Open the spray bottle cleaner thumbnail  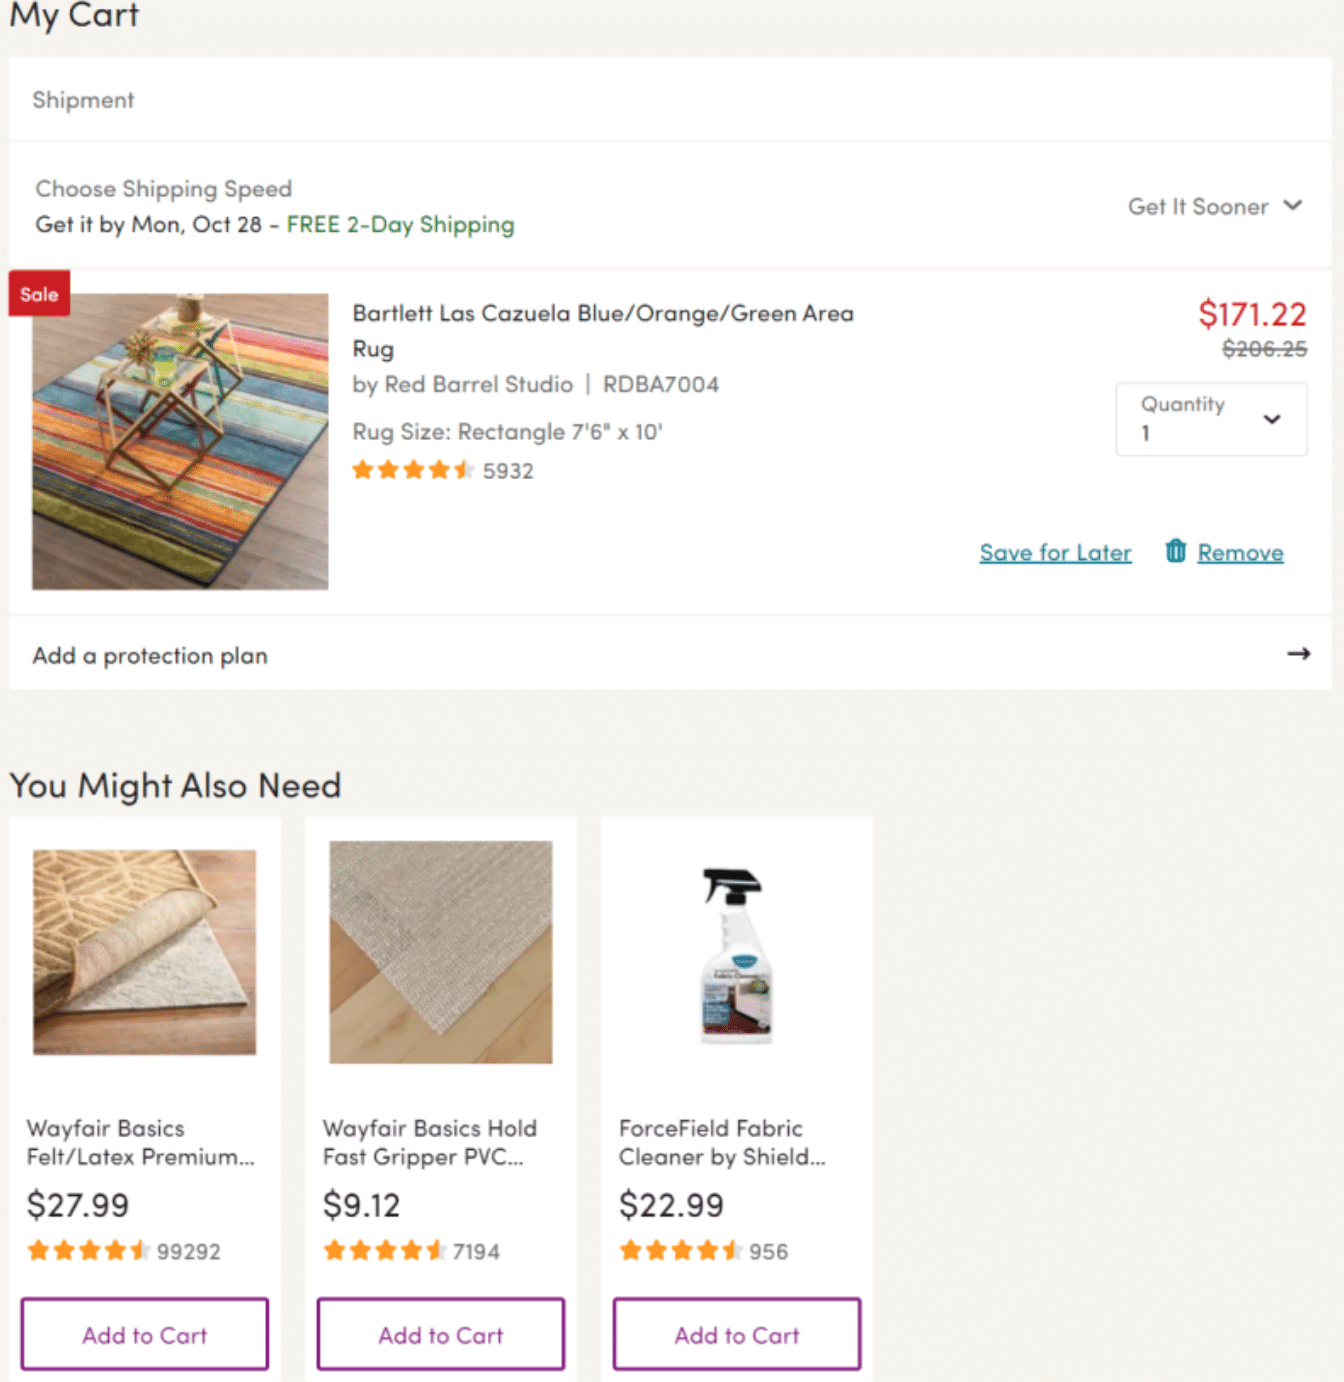(x=737, y=955)
